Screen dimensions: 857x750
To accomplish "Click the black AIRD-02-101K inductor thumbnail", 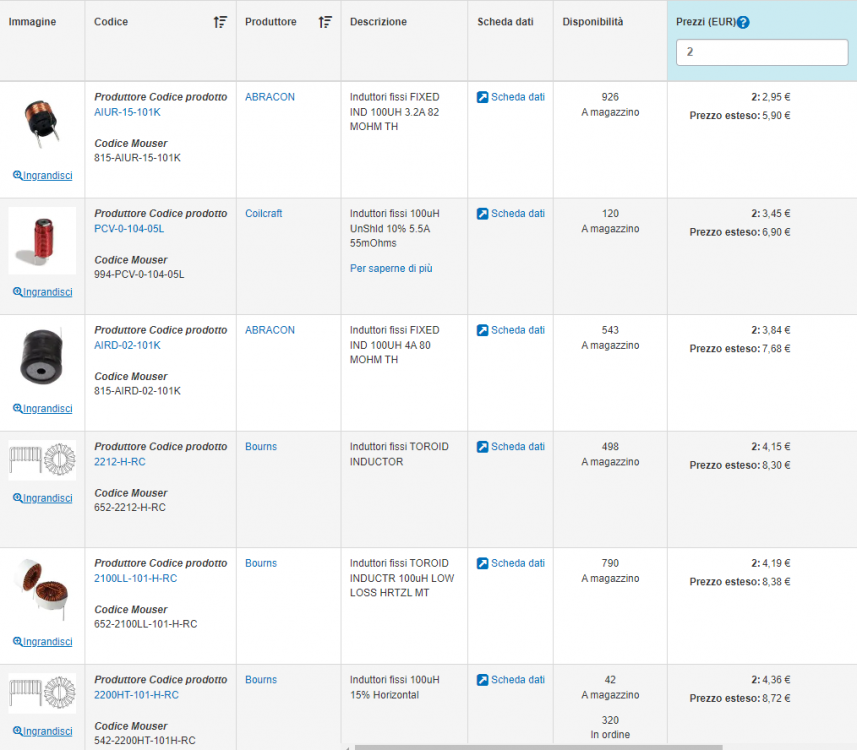I will pyautogui.click(x=42, y=358).
